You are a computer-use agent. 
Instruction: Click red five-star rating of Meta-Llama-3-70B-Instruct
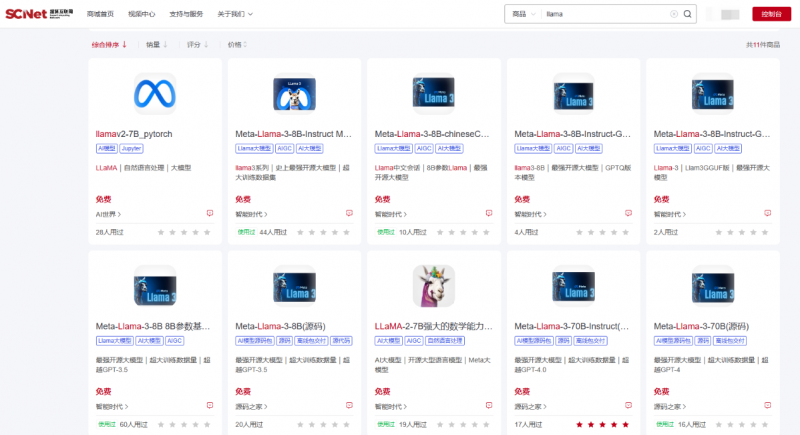coord(602,425)
